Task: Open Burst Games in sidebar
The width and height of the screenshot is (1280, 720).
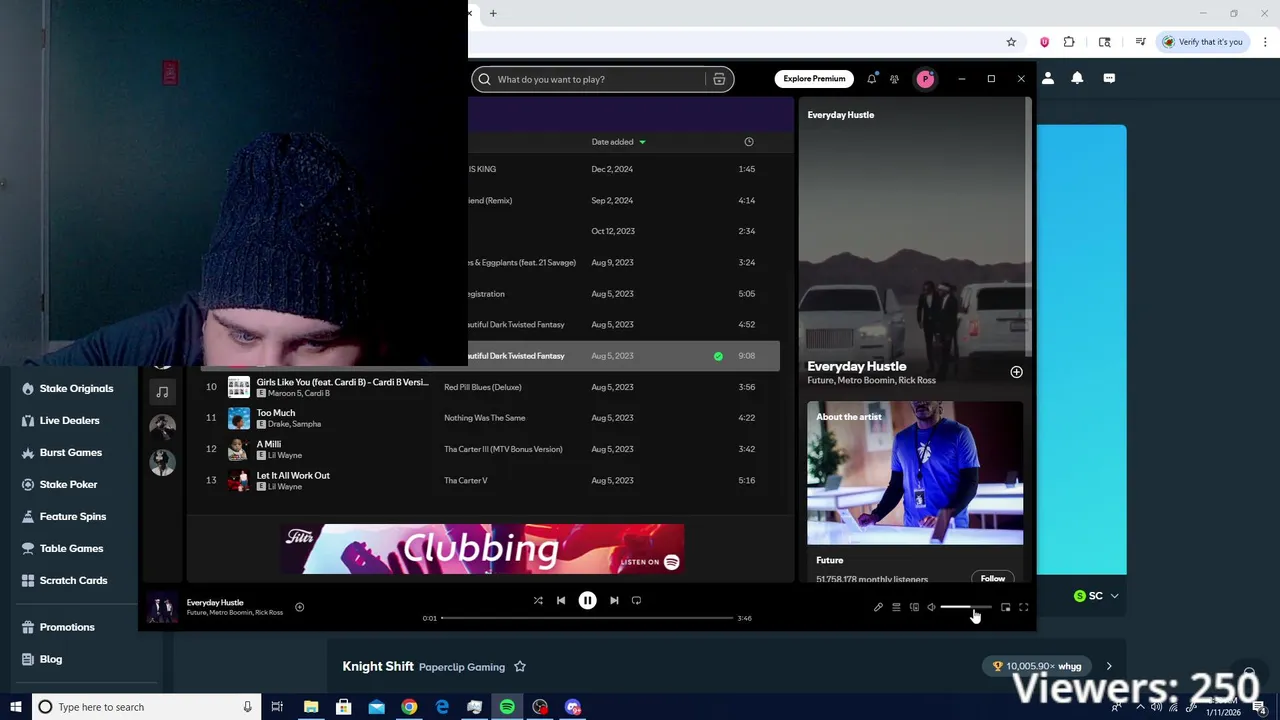Action: coord(70,452)
